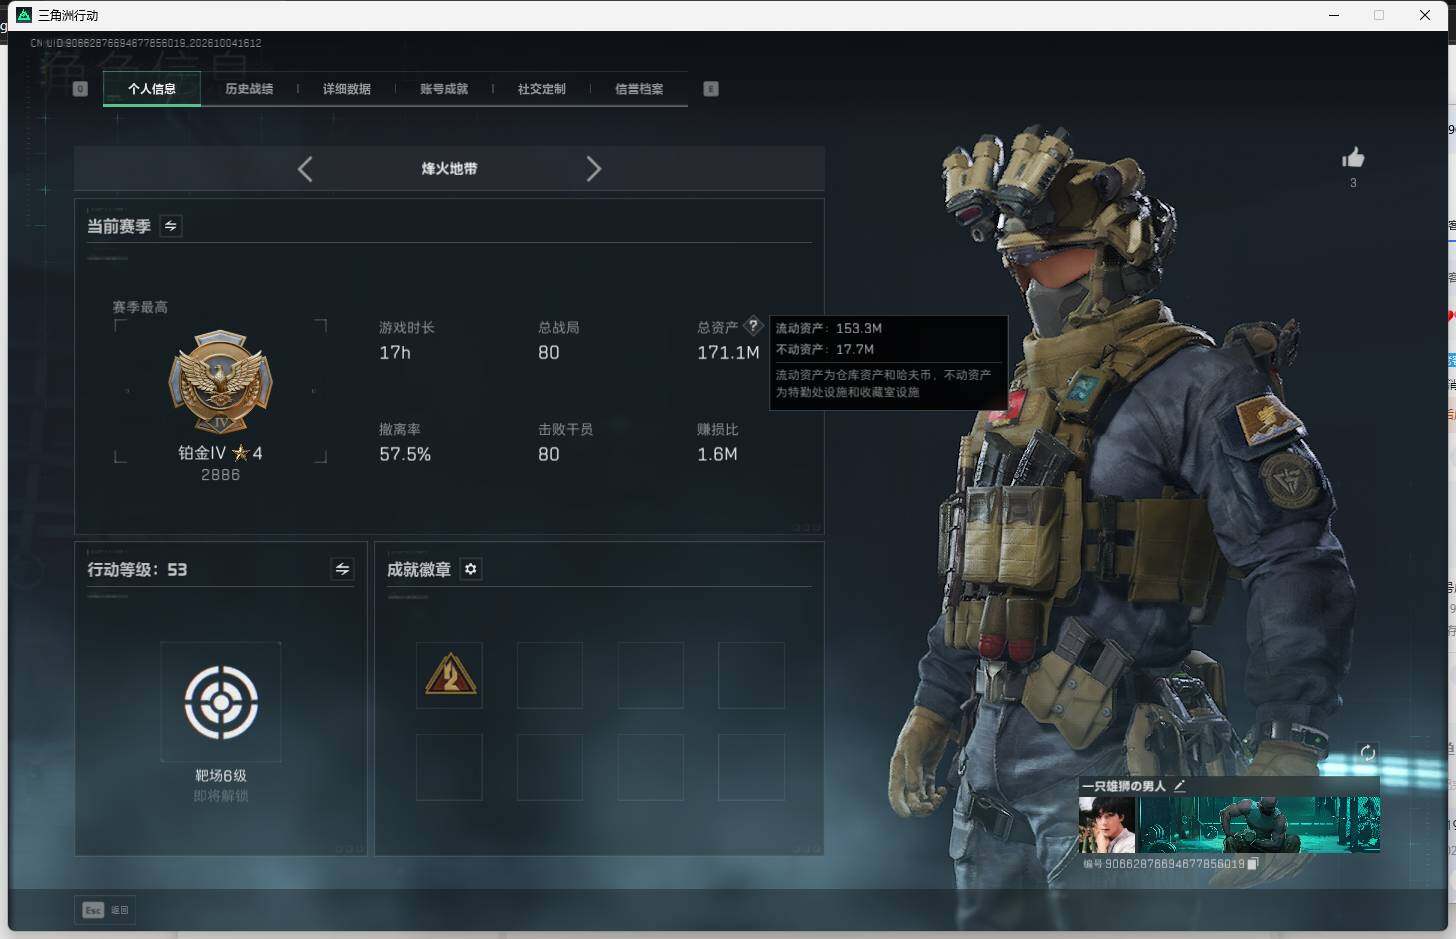Click the 总资产 value 171.1M

click(728, 353)
